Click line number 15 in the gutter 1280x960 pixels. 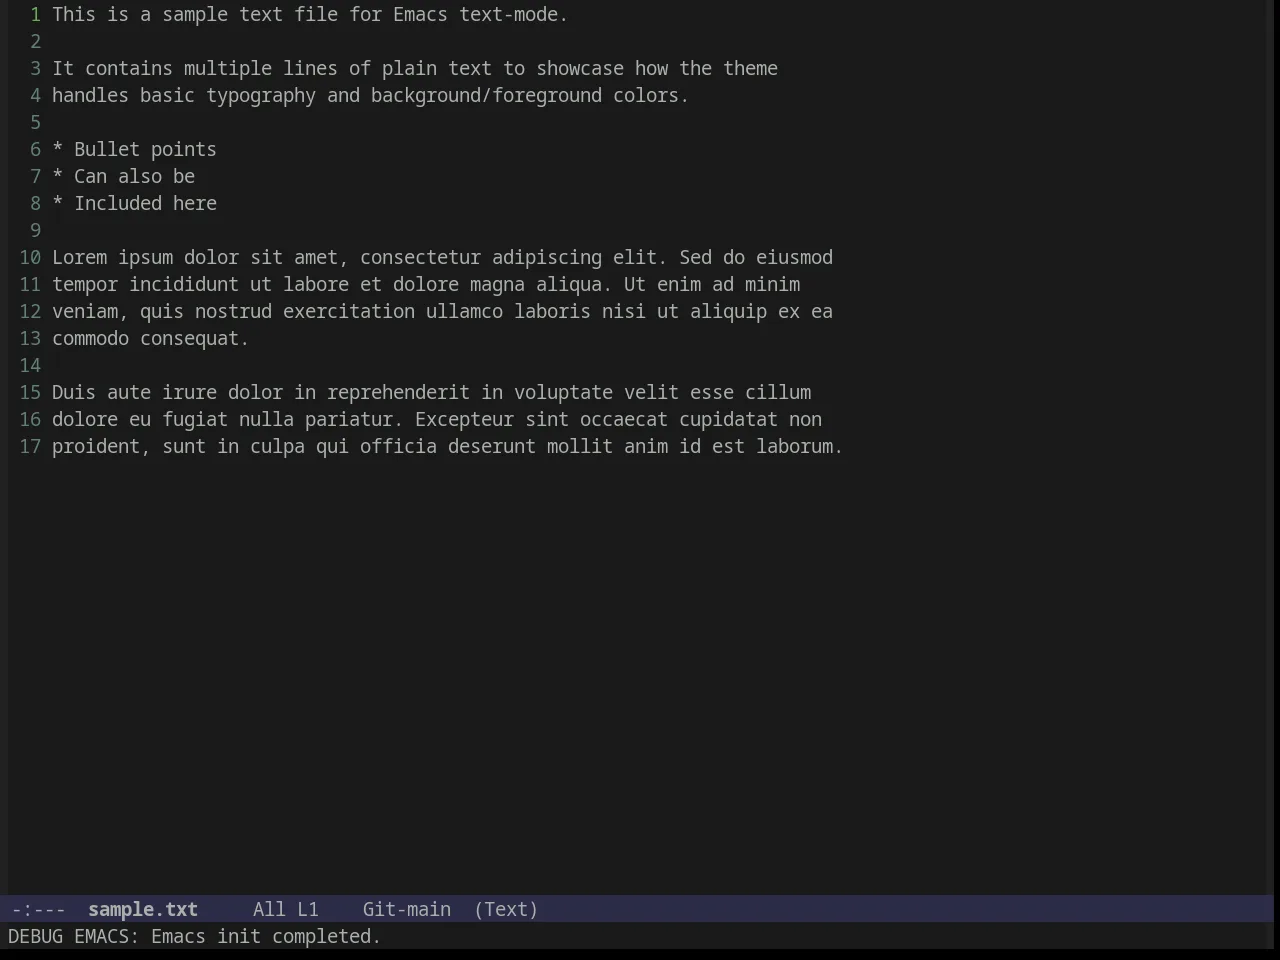point(30,392)
